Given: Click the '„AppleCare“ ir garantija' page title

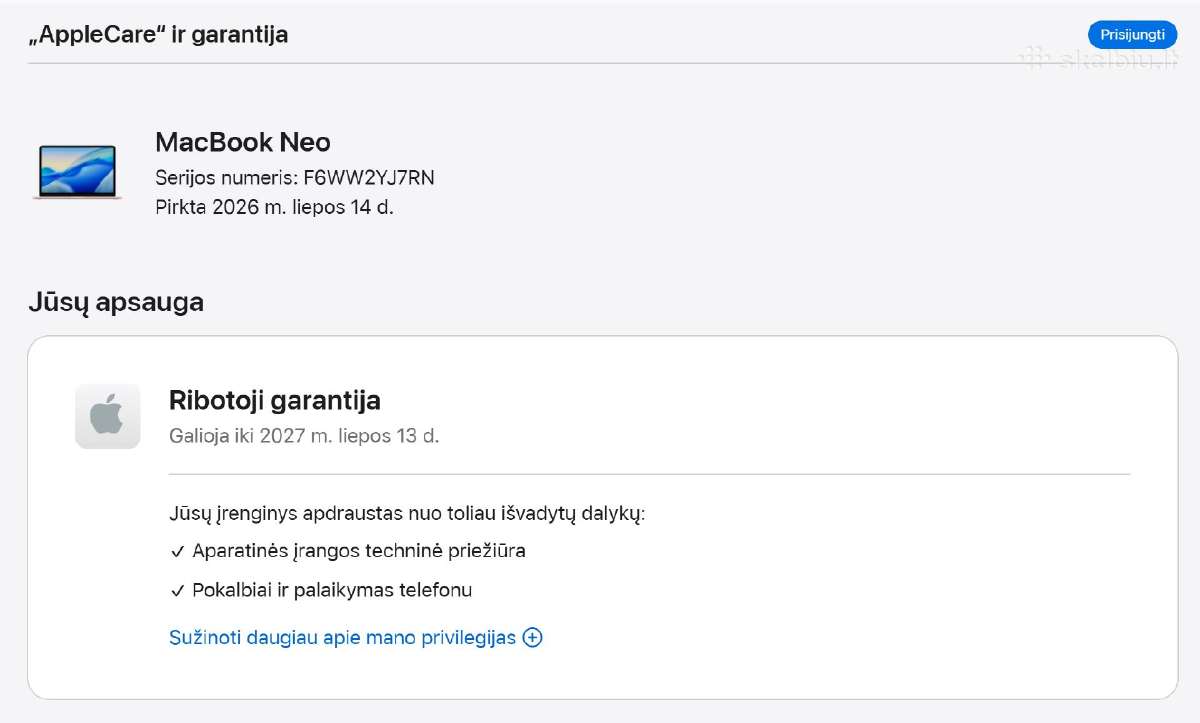Looking at the screenshot, I should click(158, 34).
